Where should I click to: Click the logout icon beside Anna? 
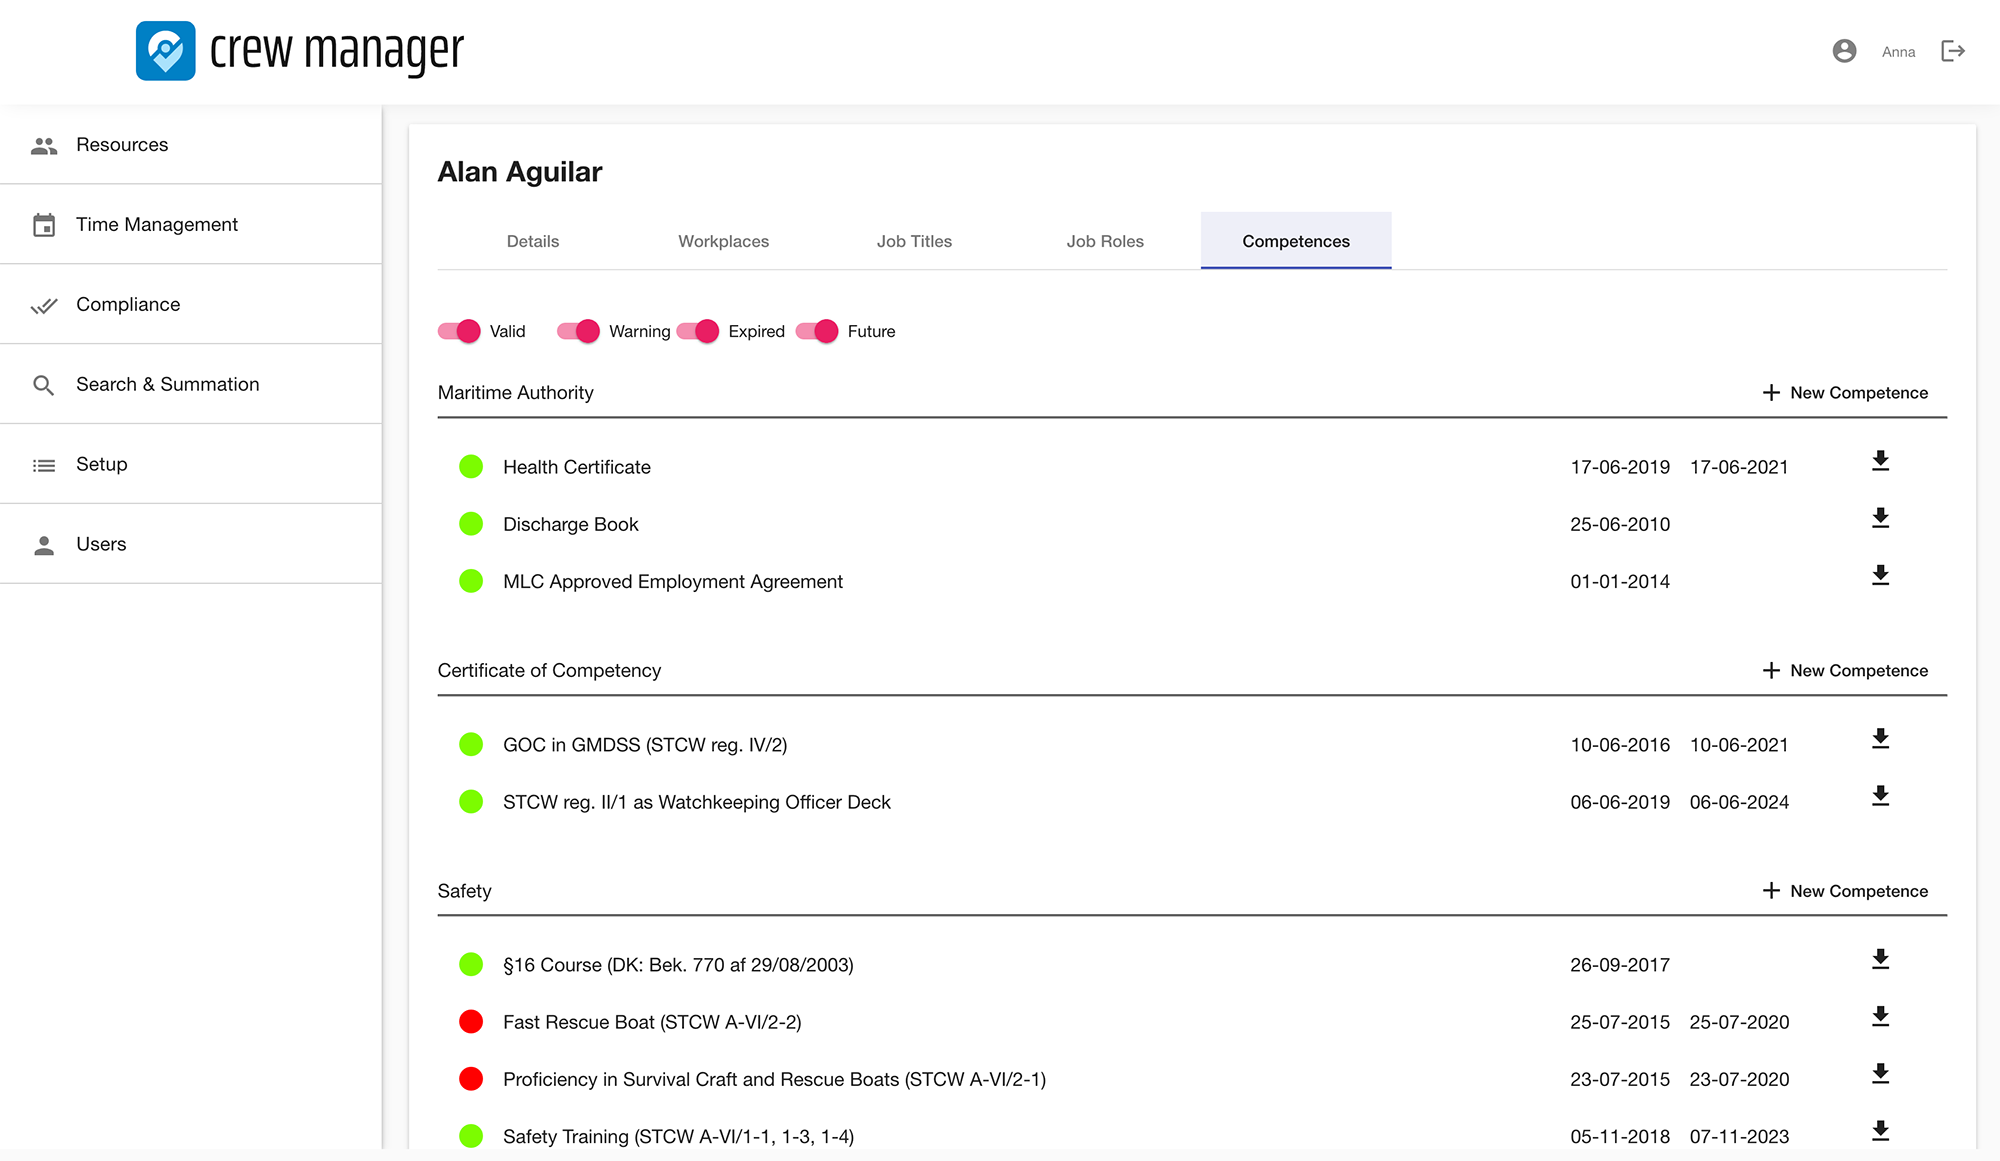[1952, 51]
